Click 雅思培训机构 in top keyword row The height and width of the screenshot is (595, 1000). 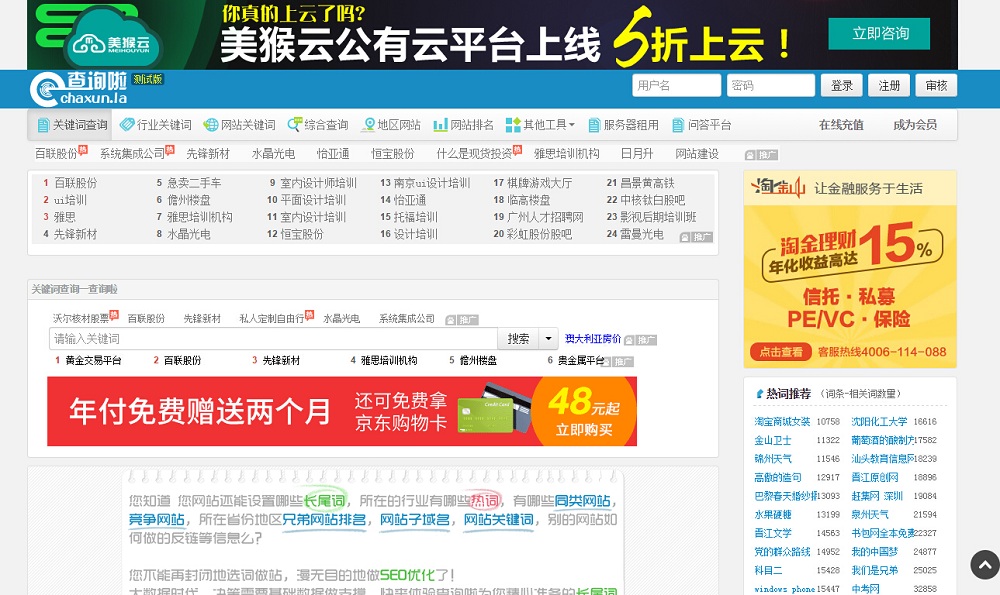pos(566,154)
